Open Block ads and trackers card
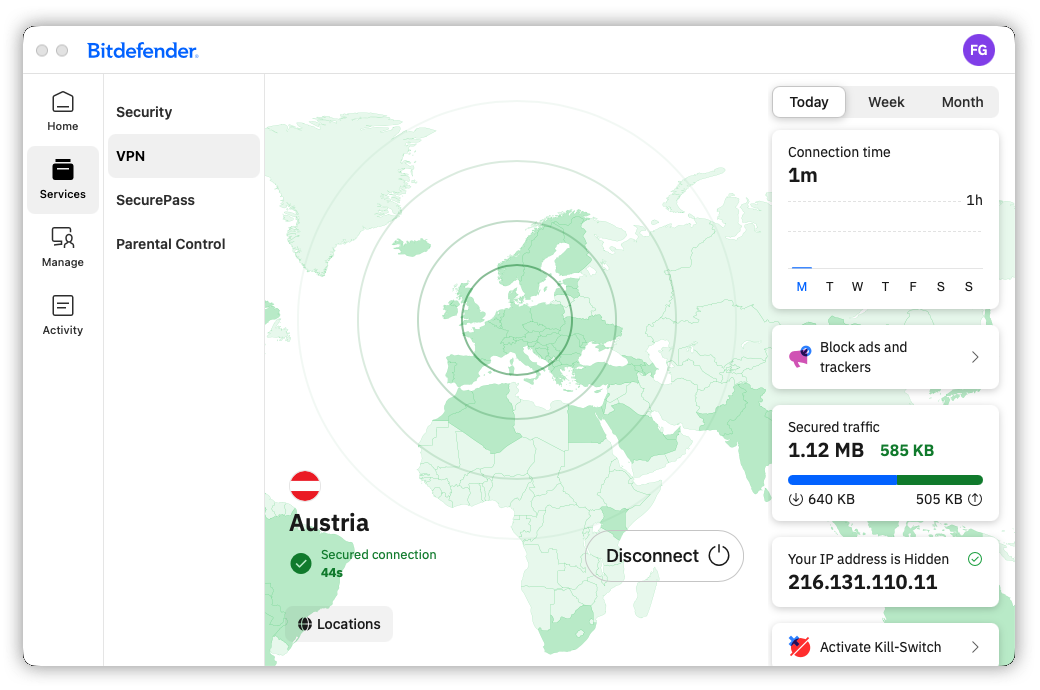 [x=885, y=357]
